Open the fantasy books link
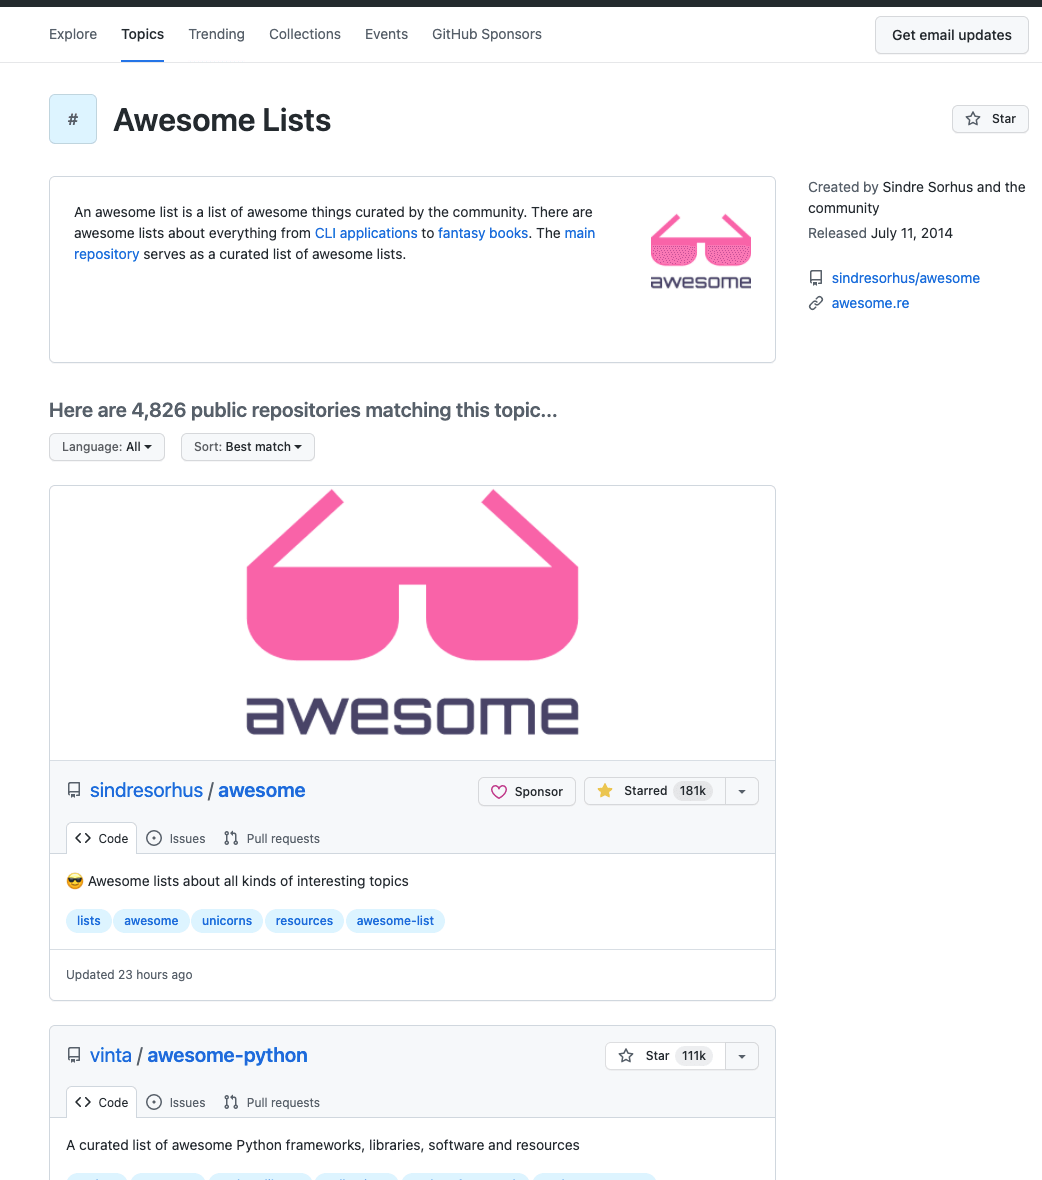This screenshot has width=1042, height=1180. click(x=483, y=233)
